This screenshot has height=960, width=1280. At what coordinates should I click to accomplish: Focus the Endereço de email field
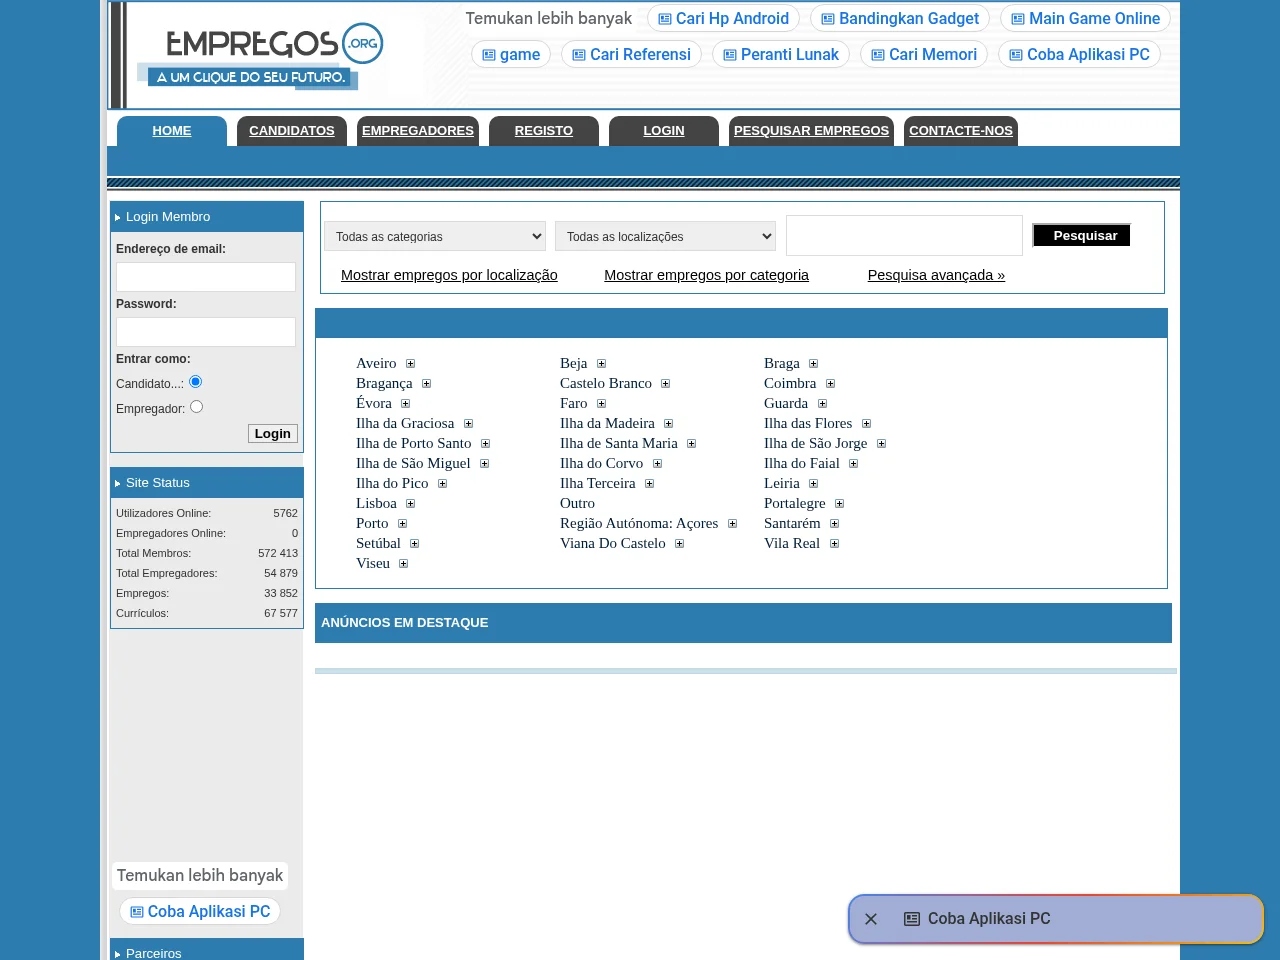pyautogui.click(x=206, y=277)
